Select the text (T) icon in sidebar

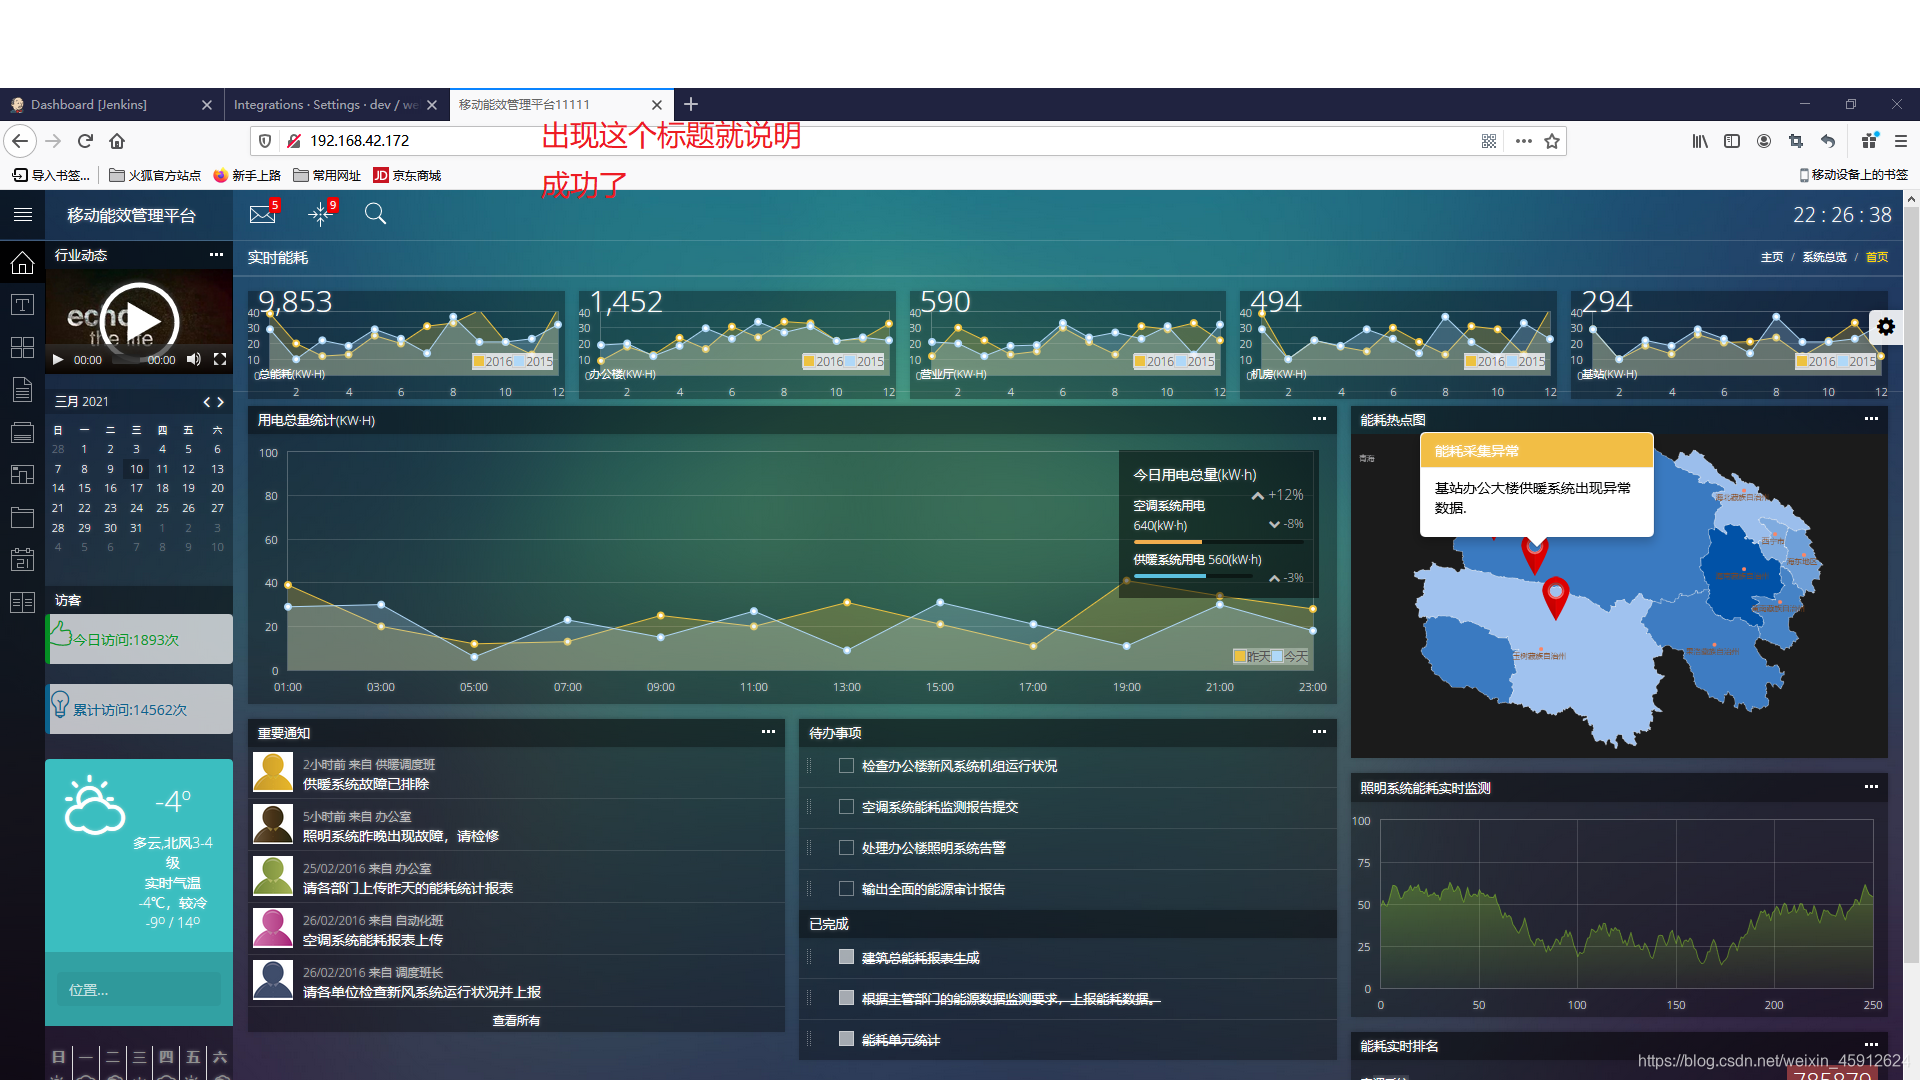tap(22, 305)
